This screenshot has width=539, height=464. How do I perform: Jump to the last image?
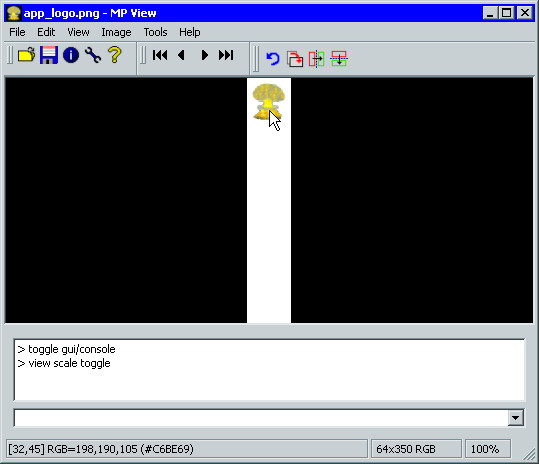point(226,55)
